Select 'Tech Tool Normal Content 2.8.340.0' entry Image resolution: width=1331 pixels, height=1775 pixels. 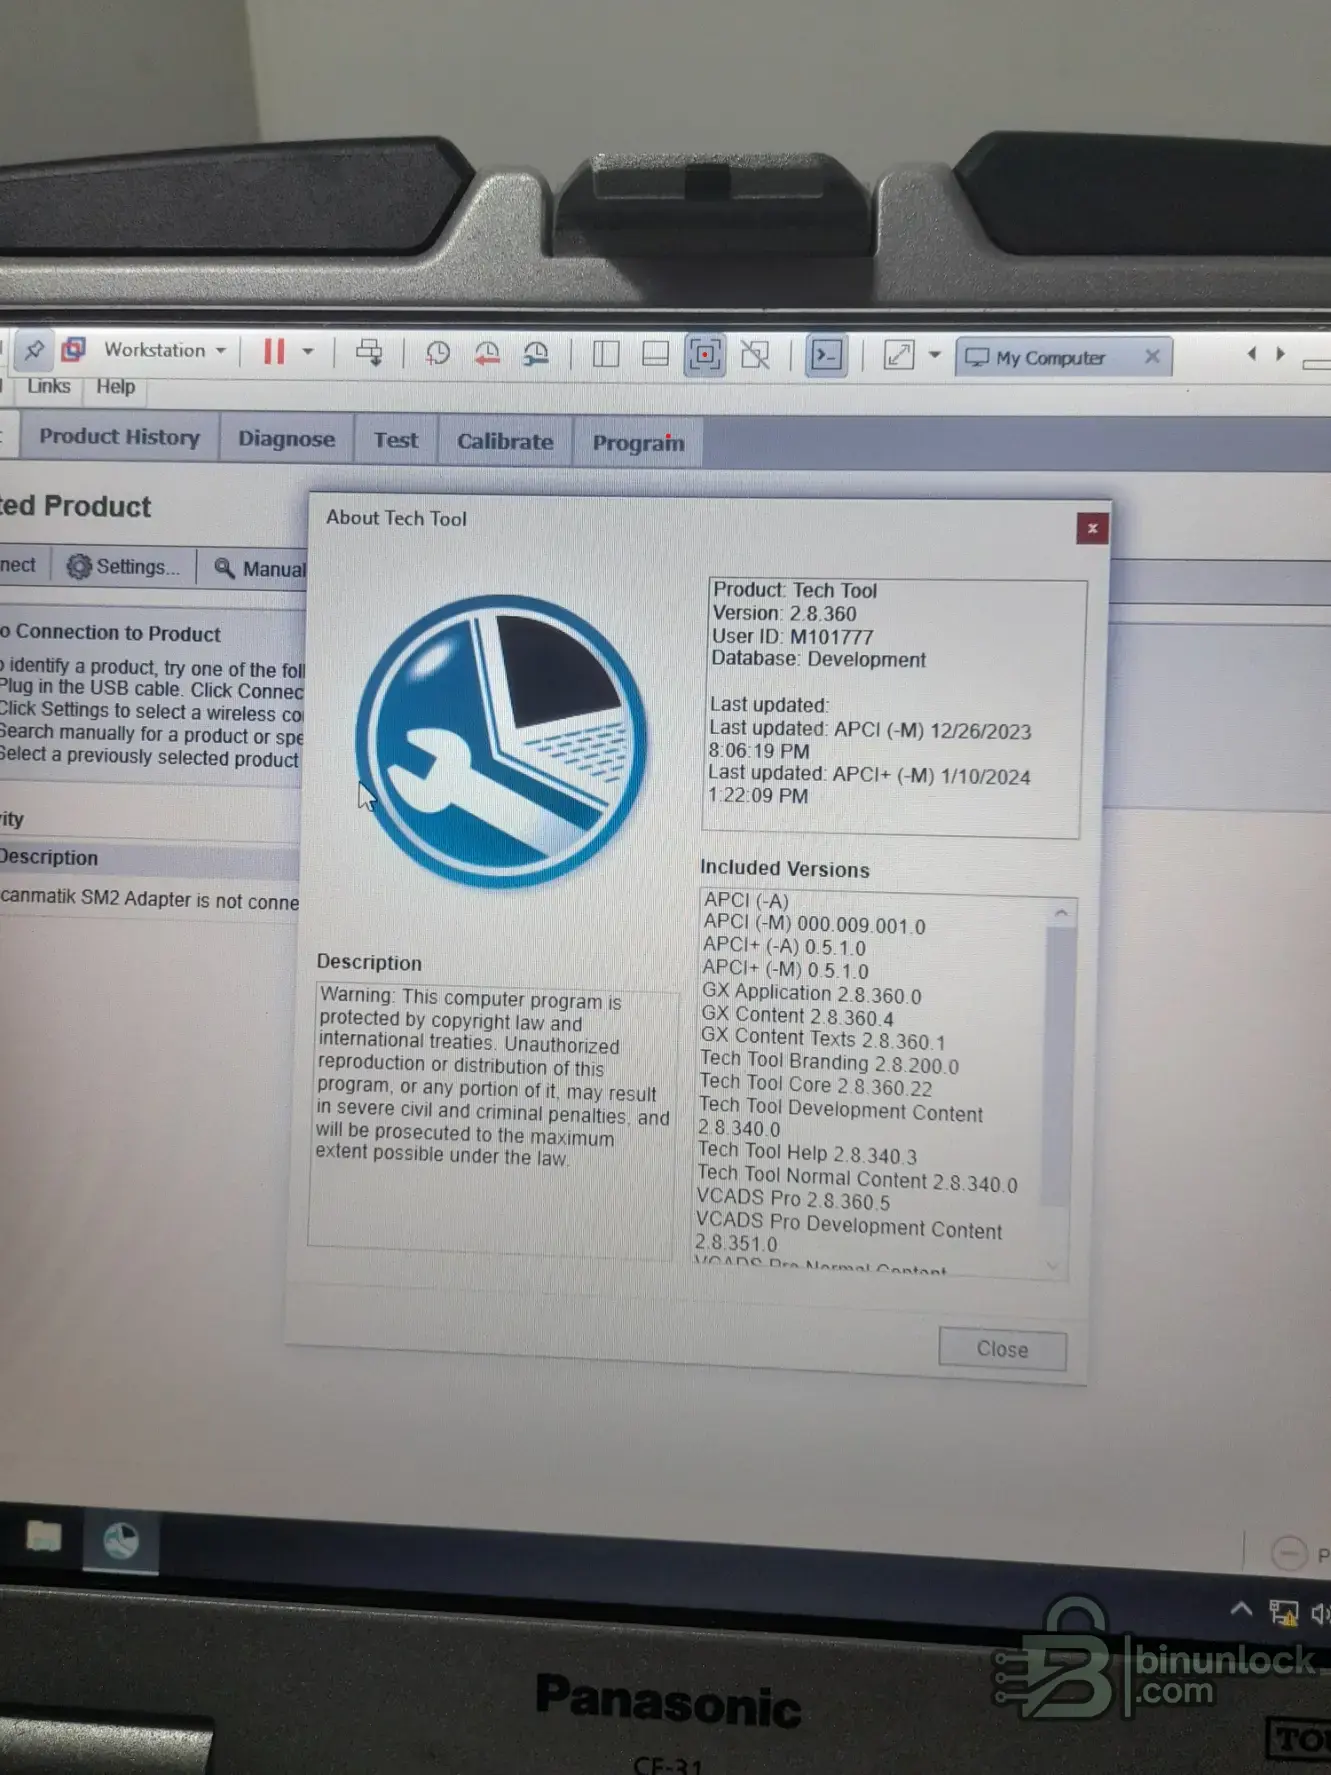tap(857, 1178)
